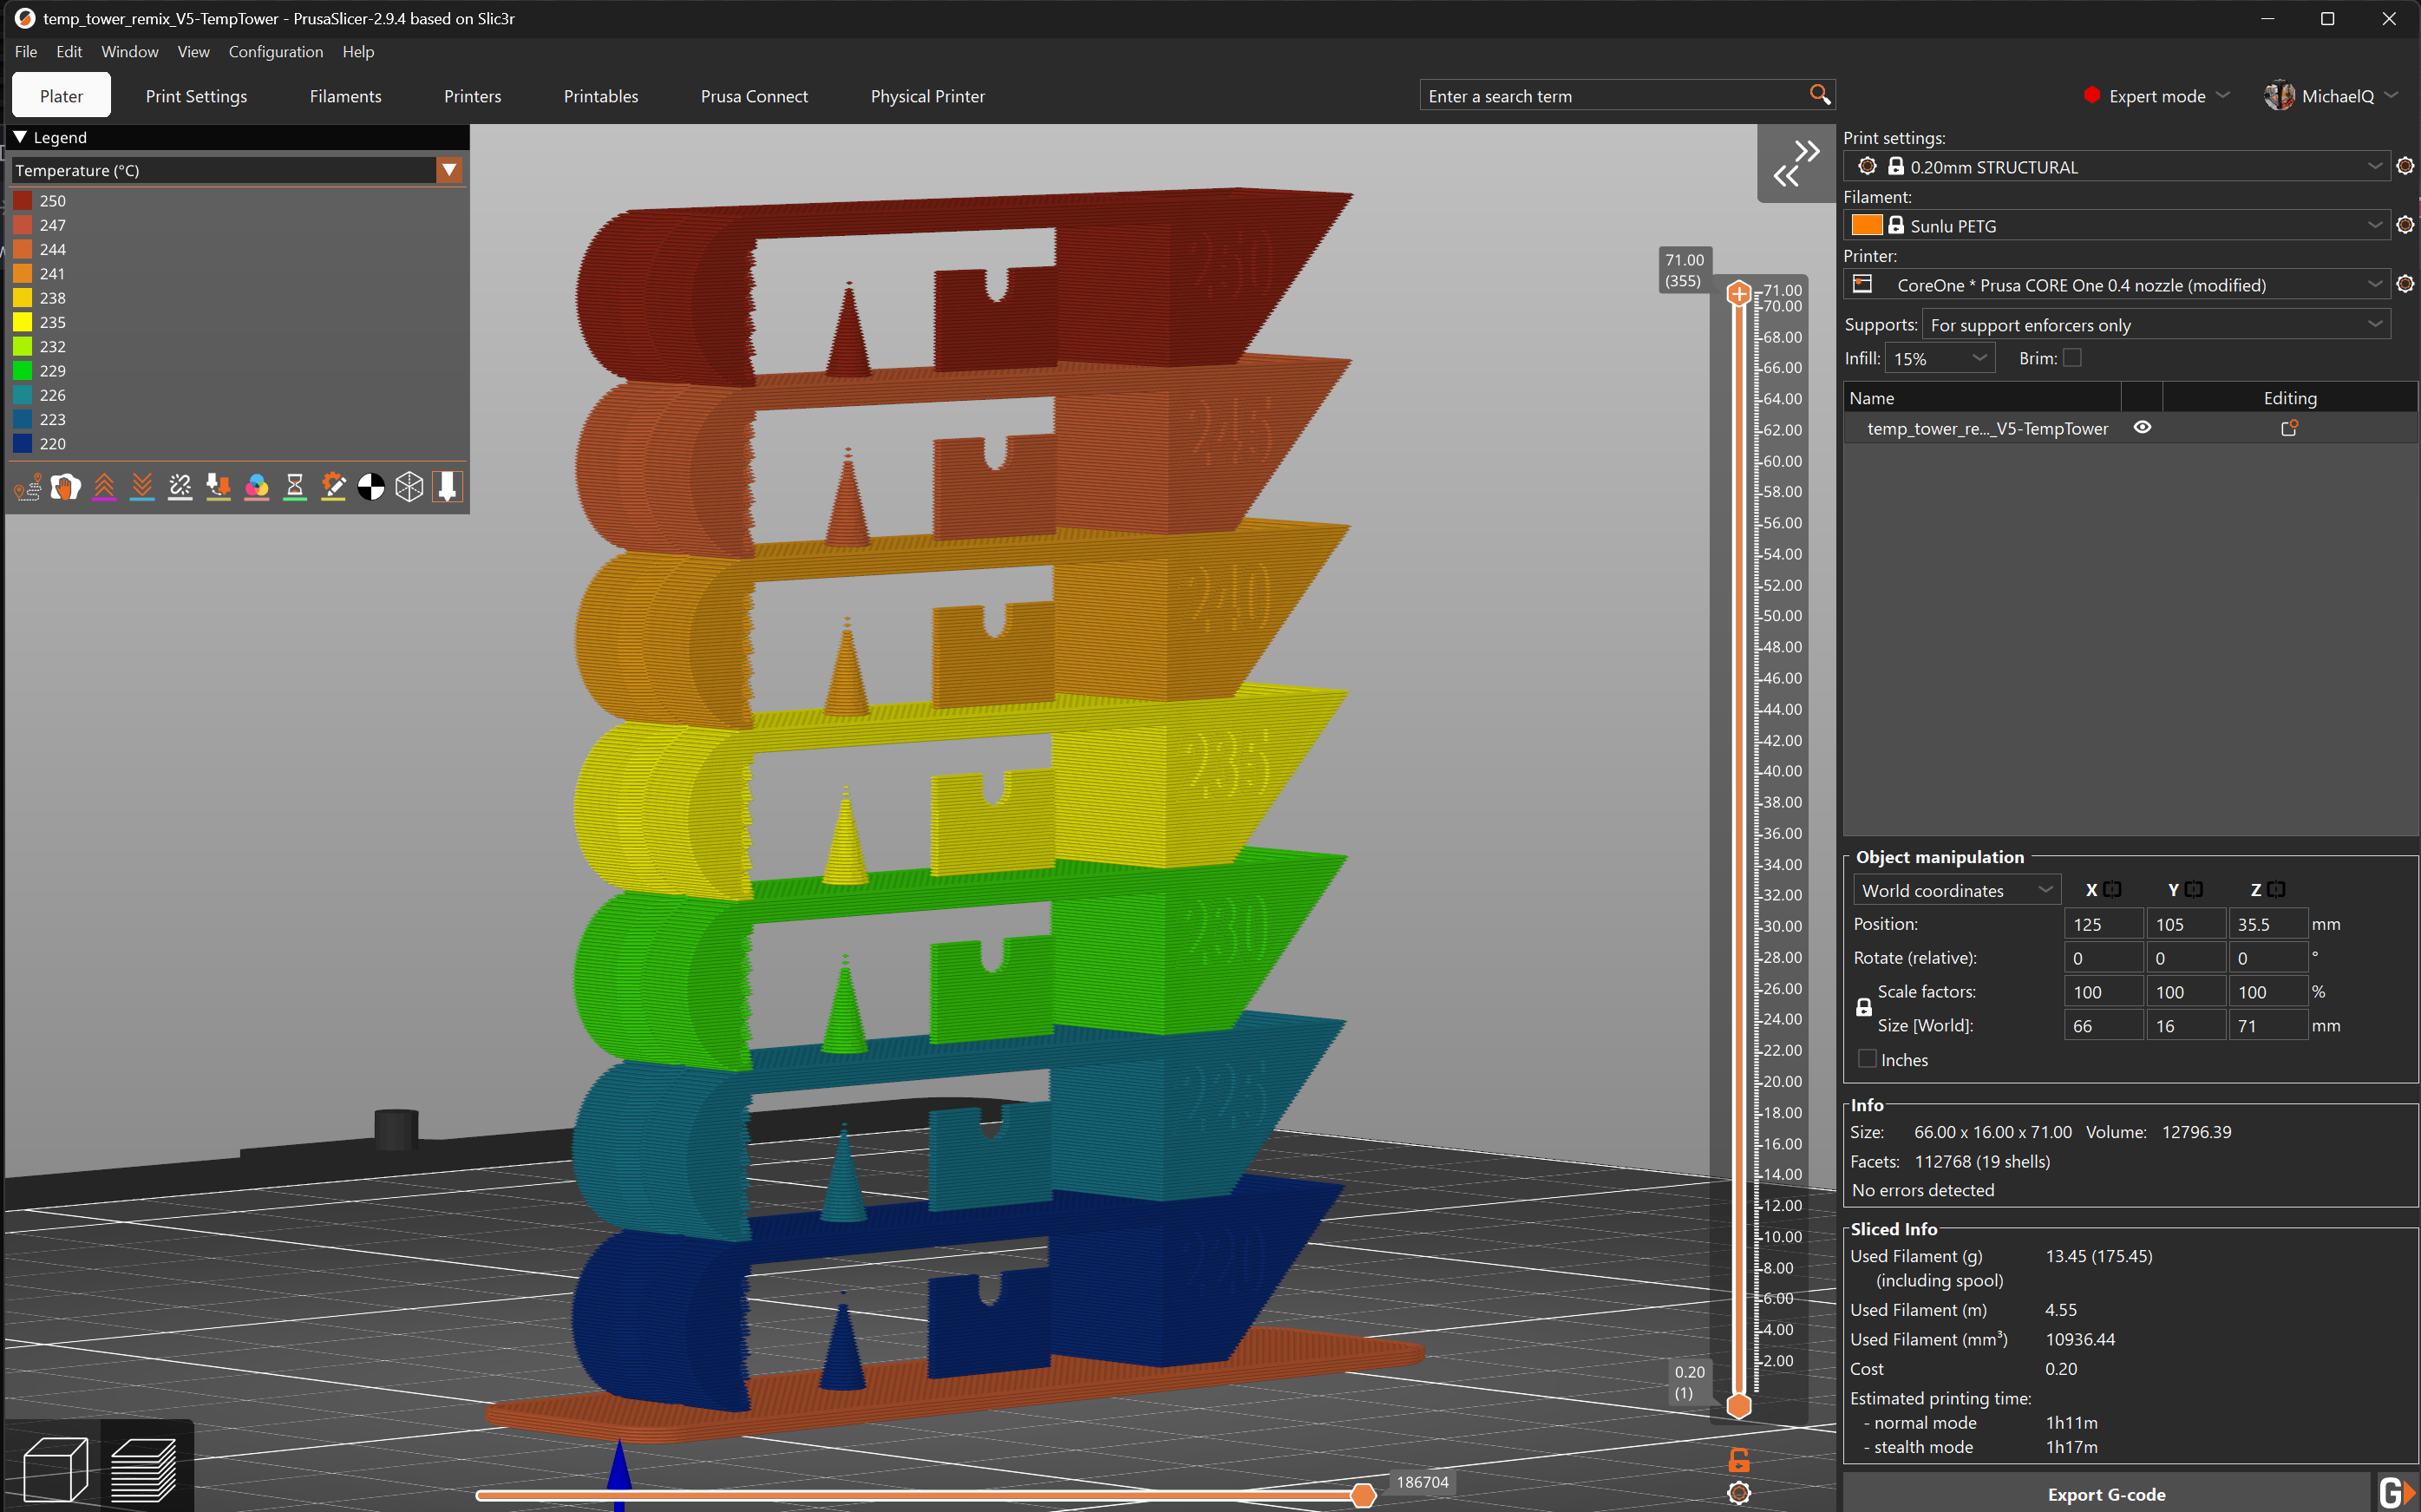Open World coordinates dropdown
This screenshot has height=1512, width=2421.
coord(1957,890)
